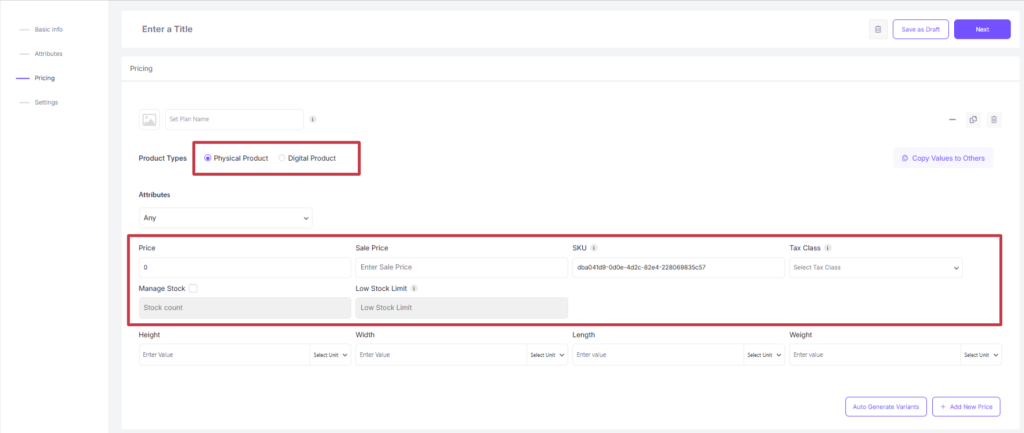
Task: Open the Length Select Unit dropdown
Action: point(764,355)
